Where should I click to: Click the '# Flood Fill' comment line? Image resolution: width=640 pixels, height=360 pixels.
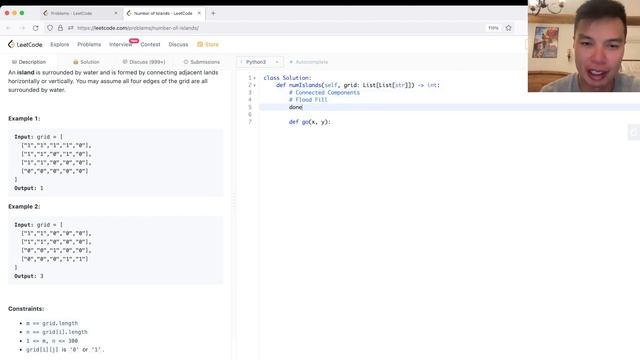pyautogui.click(x=308, y=100)
